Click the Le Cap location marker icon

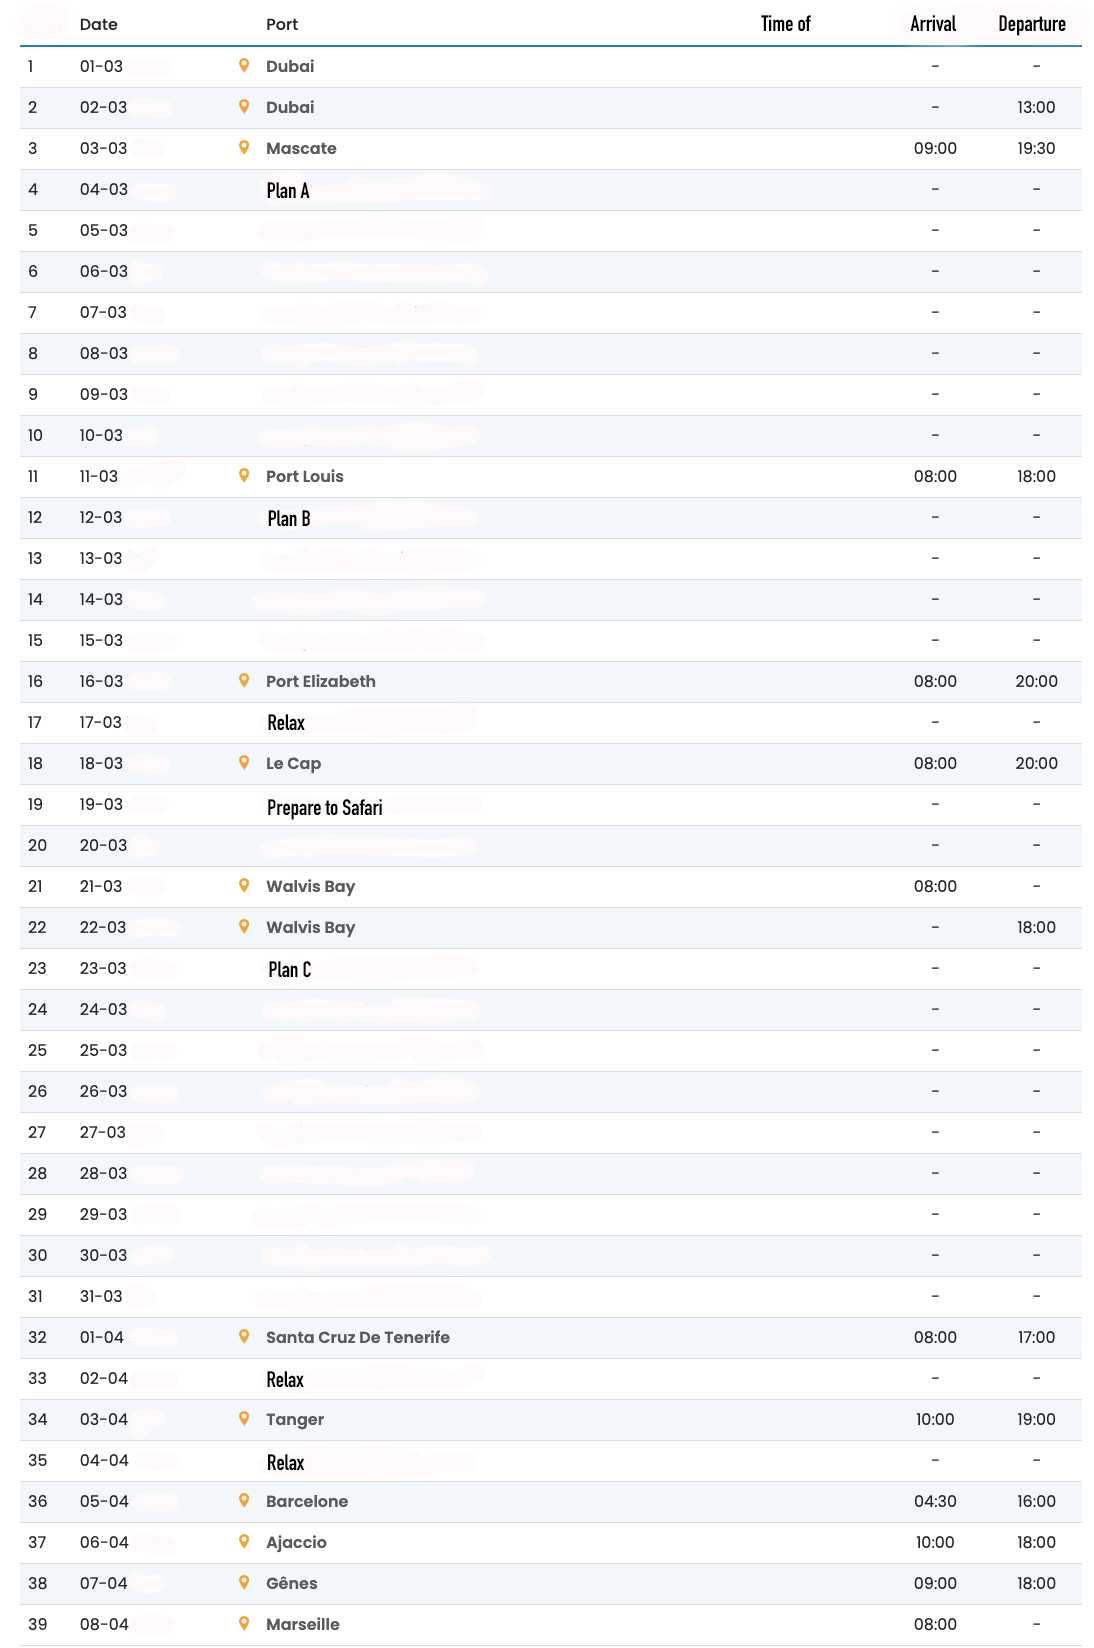coord(244,763)
